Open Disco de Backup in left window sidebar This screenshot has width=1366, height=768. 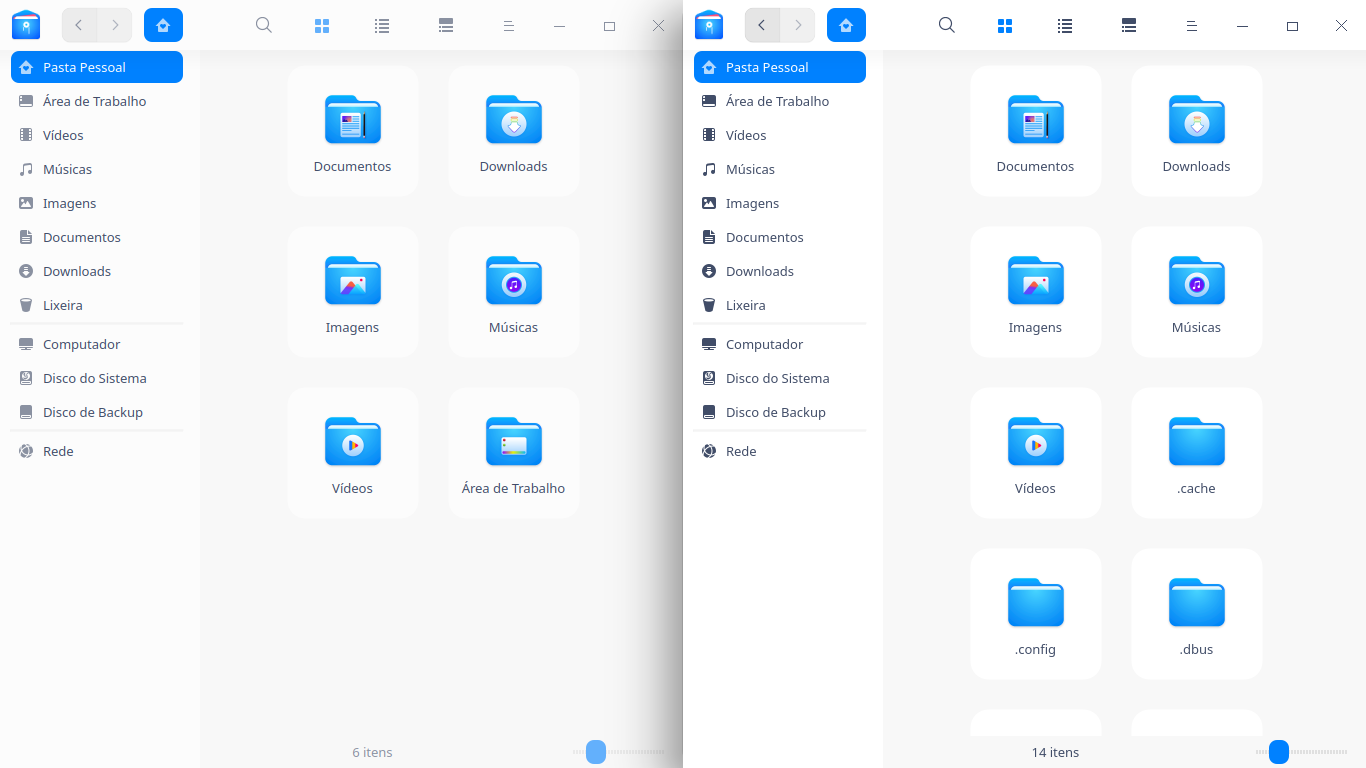(97, 412)
